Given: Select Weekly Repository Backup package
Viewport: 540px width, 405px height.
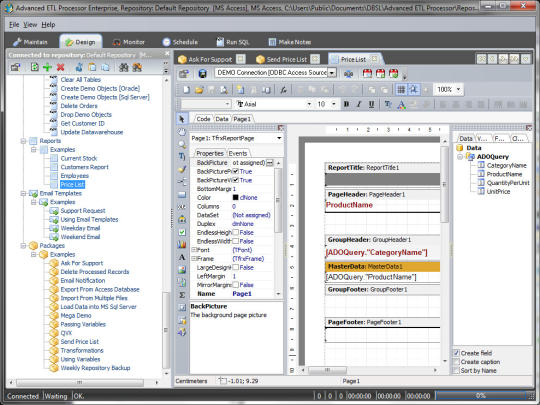Looking at the screenshot, I should (x=95, y=368).
